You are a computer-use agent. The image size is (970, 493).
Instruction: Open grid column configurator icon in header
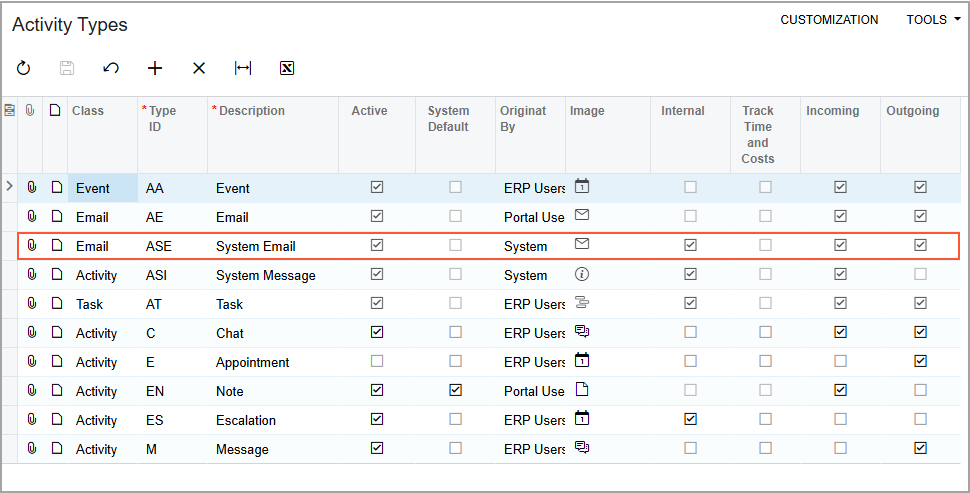tap(10, 111)
